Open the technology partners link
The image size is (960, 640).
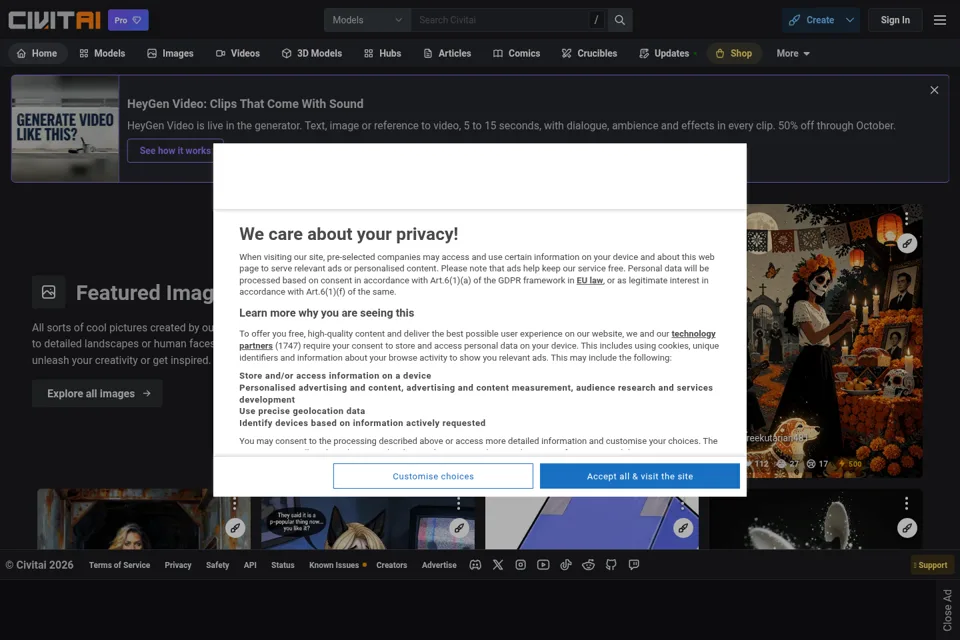tap(693, 334)
